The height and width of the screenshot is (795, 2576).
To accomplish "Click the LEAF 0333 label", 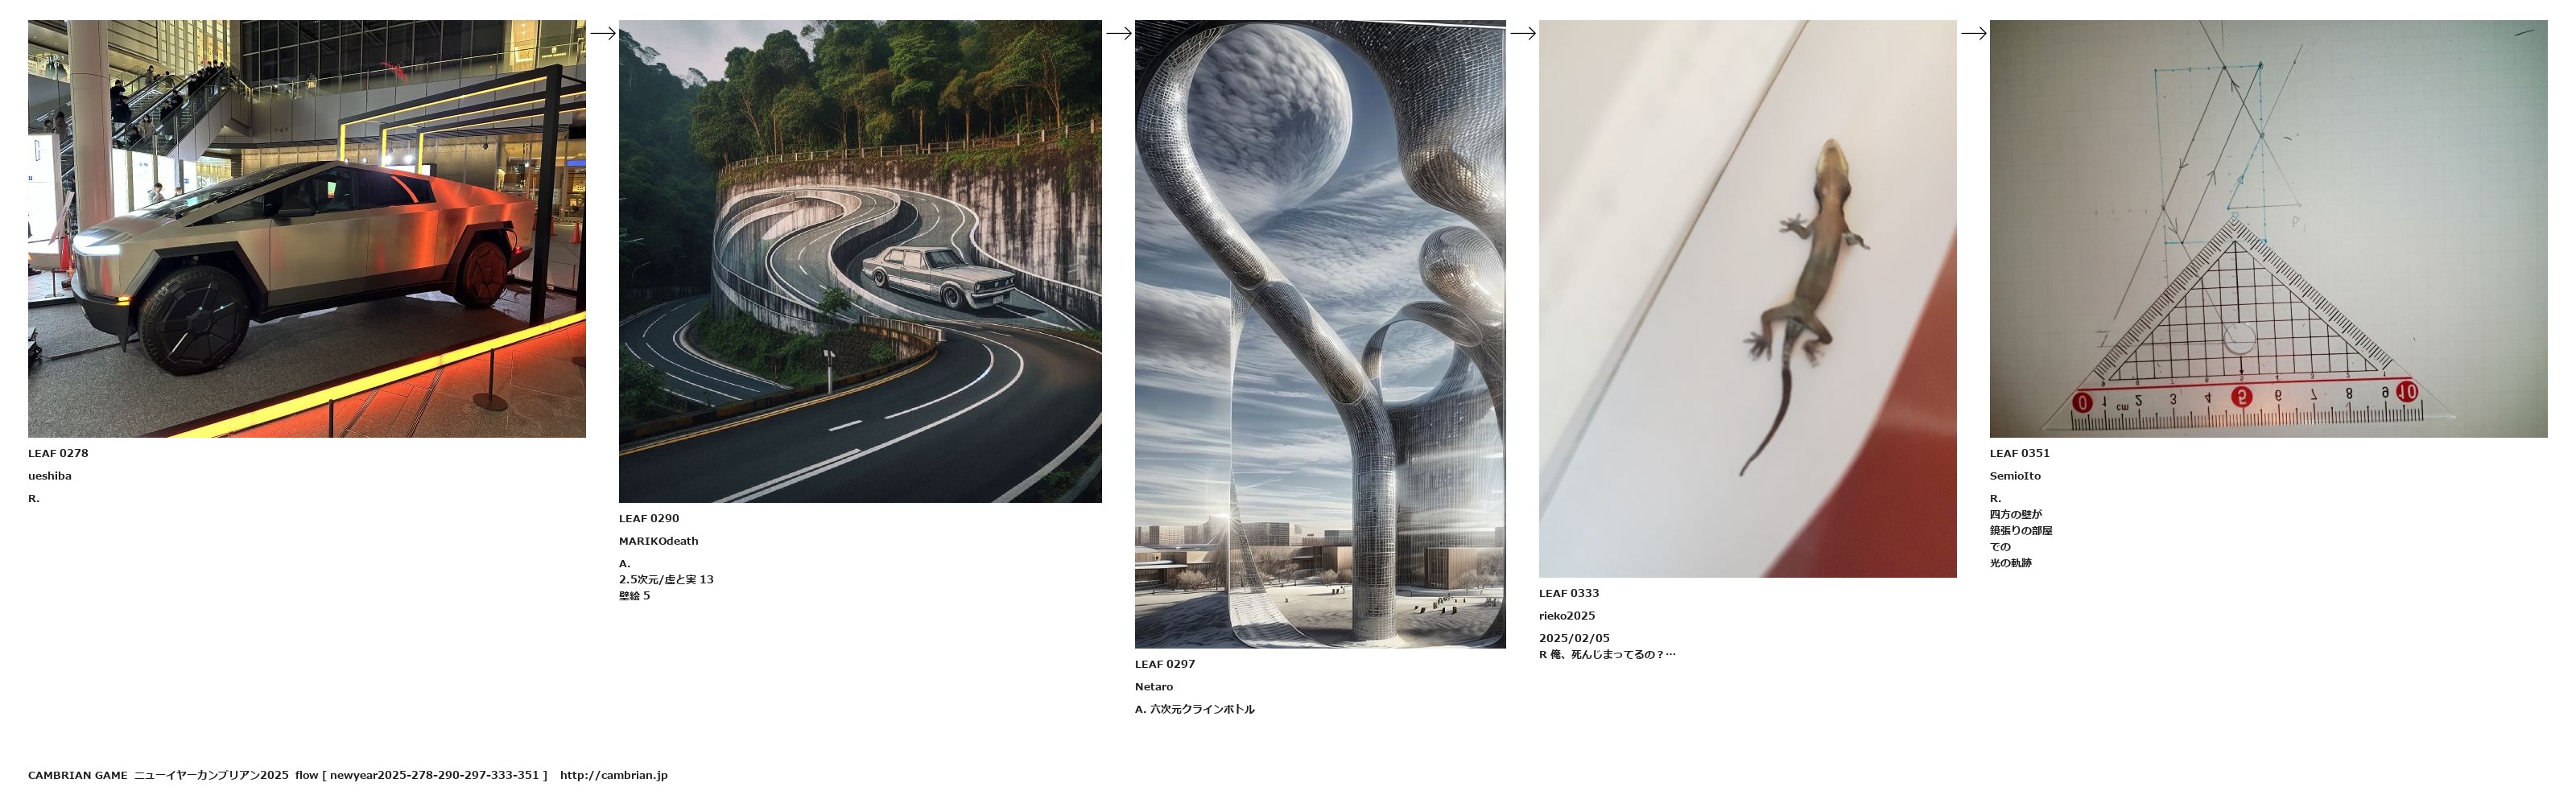I will click(1569, 593).
